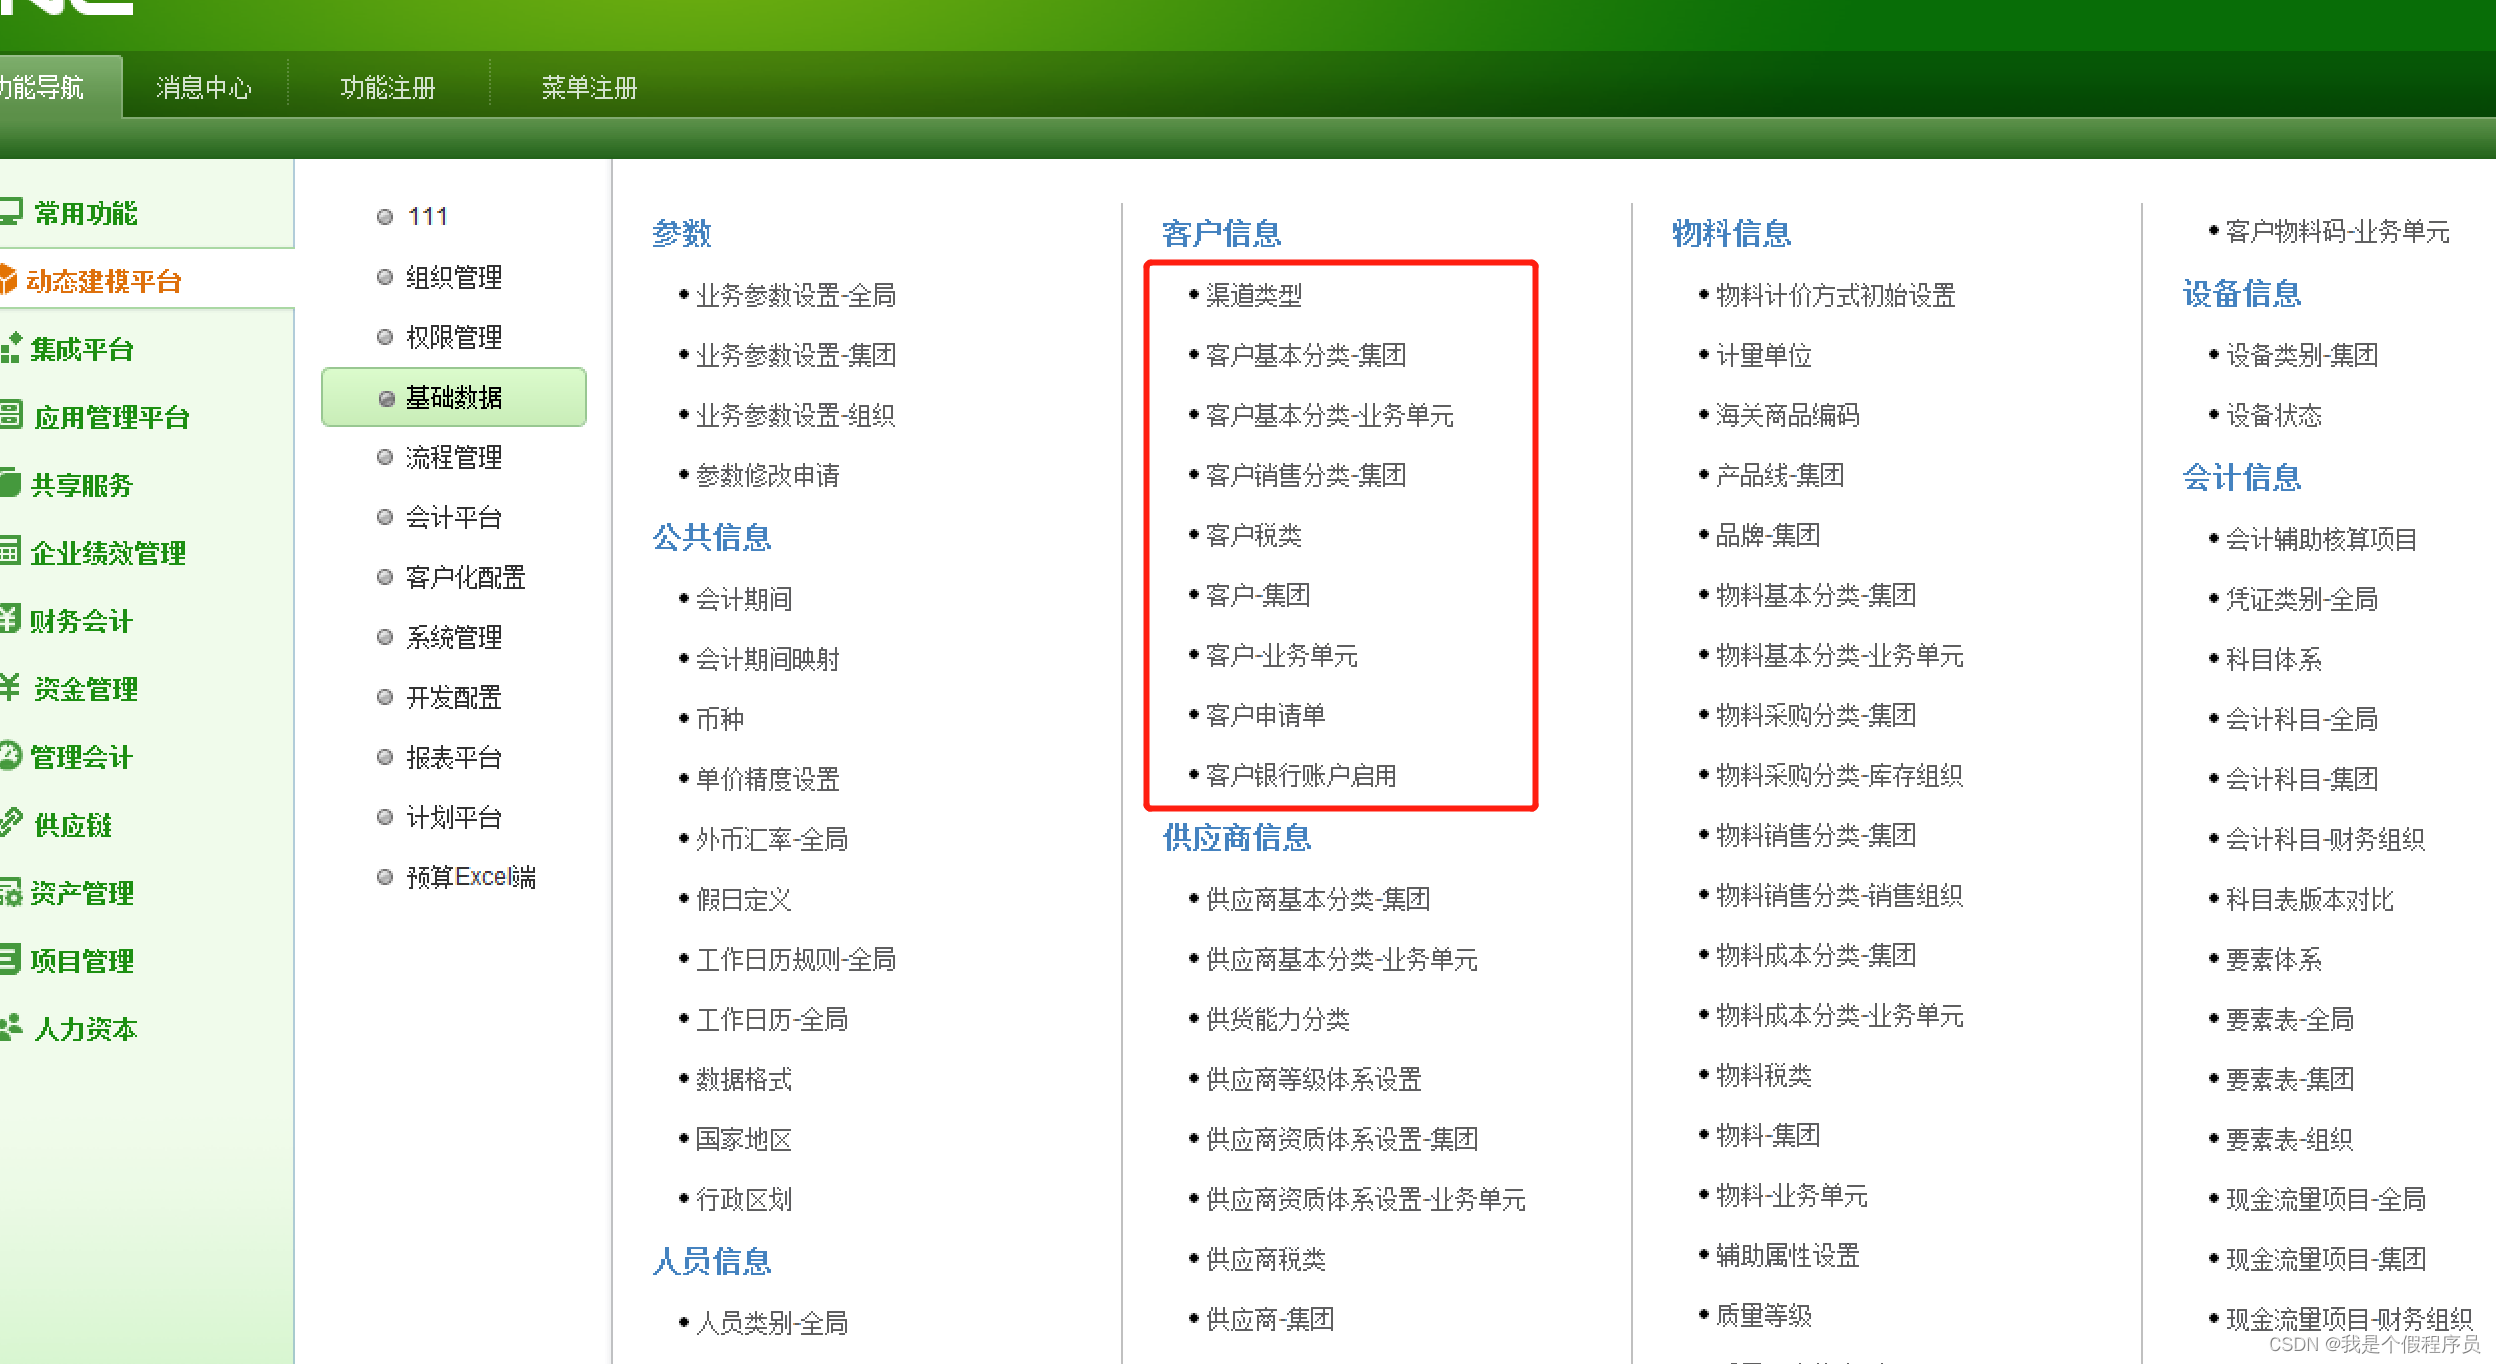Open 设备类别-集团 link

2302,355
